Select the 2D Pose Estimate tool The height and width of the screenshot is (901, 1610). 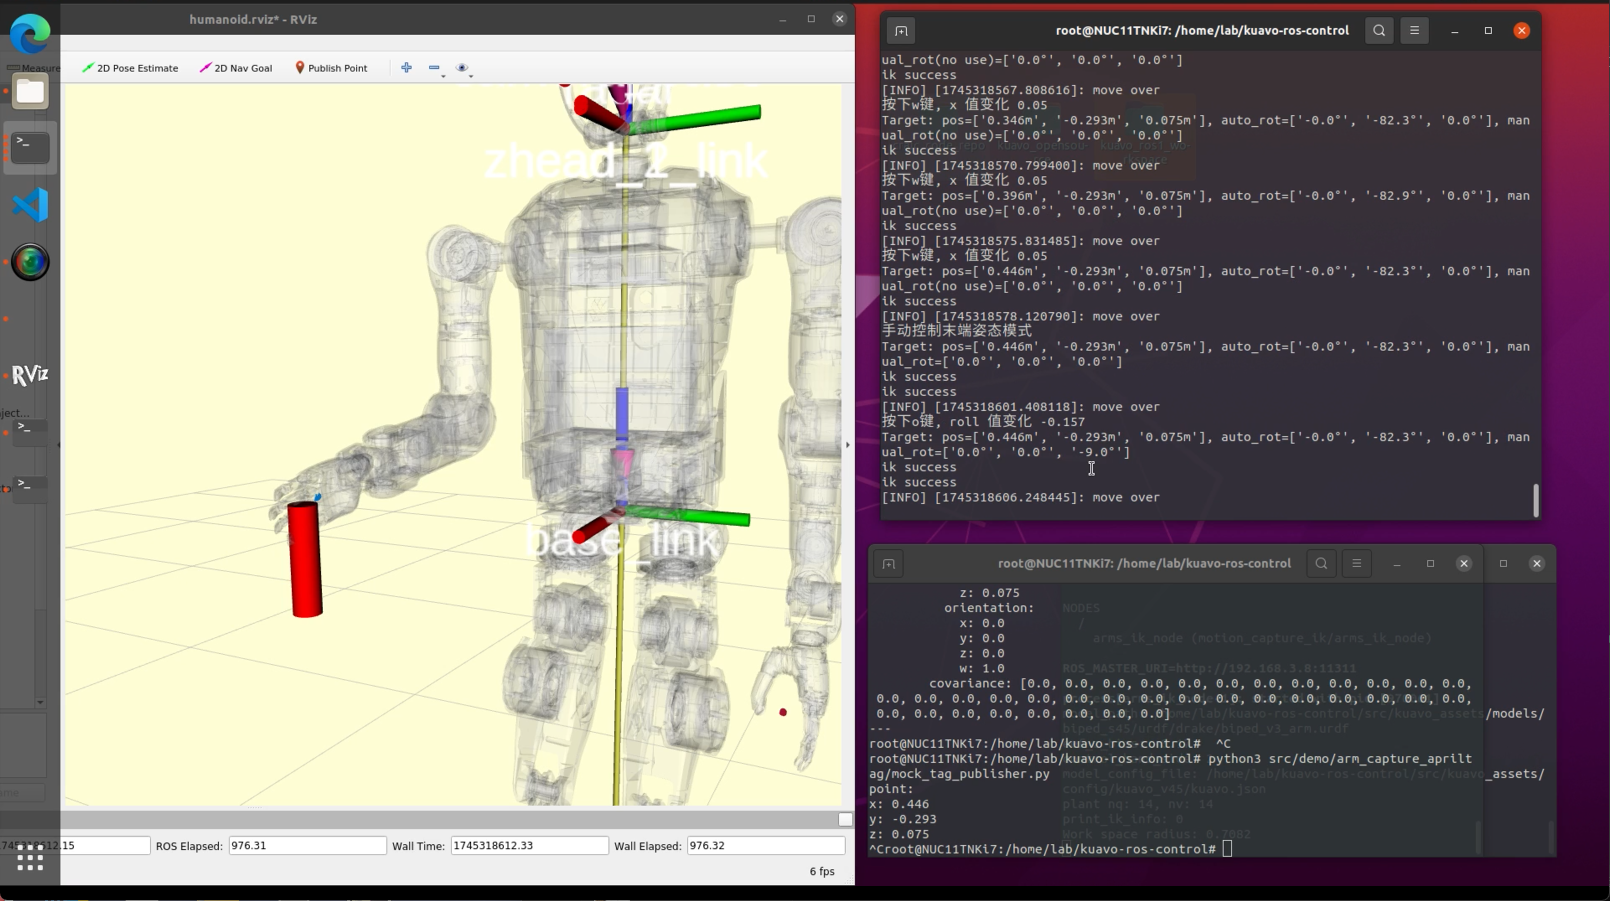pos(130,68)
